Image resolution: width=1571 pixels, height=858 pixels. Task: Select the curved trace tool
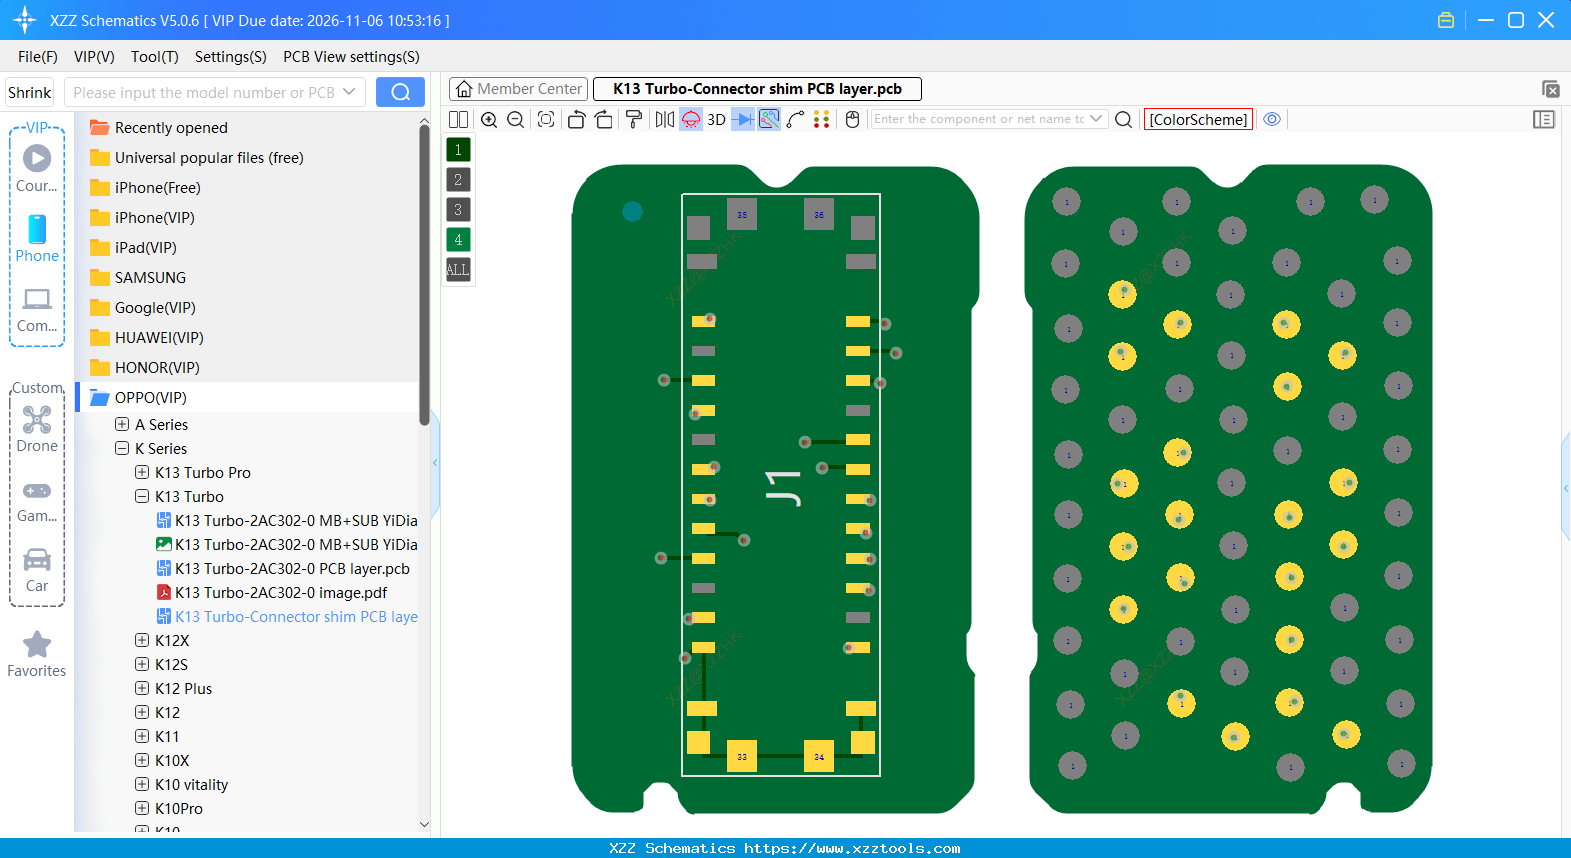pyautogui.click(x=796, y=119)
